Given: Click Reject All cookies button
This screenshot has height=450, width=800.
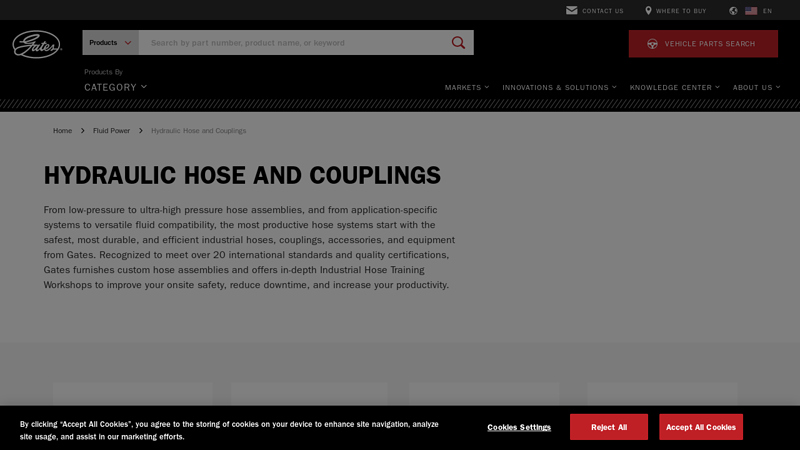Looking at the screenshot, I should pyautogui.click(x=609, y=427).
